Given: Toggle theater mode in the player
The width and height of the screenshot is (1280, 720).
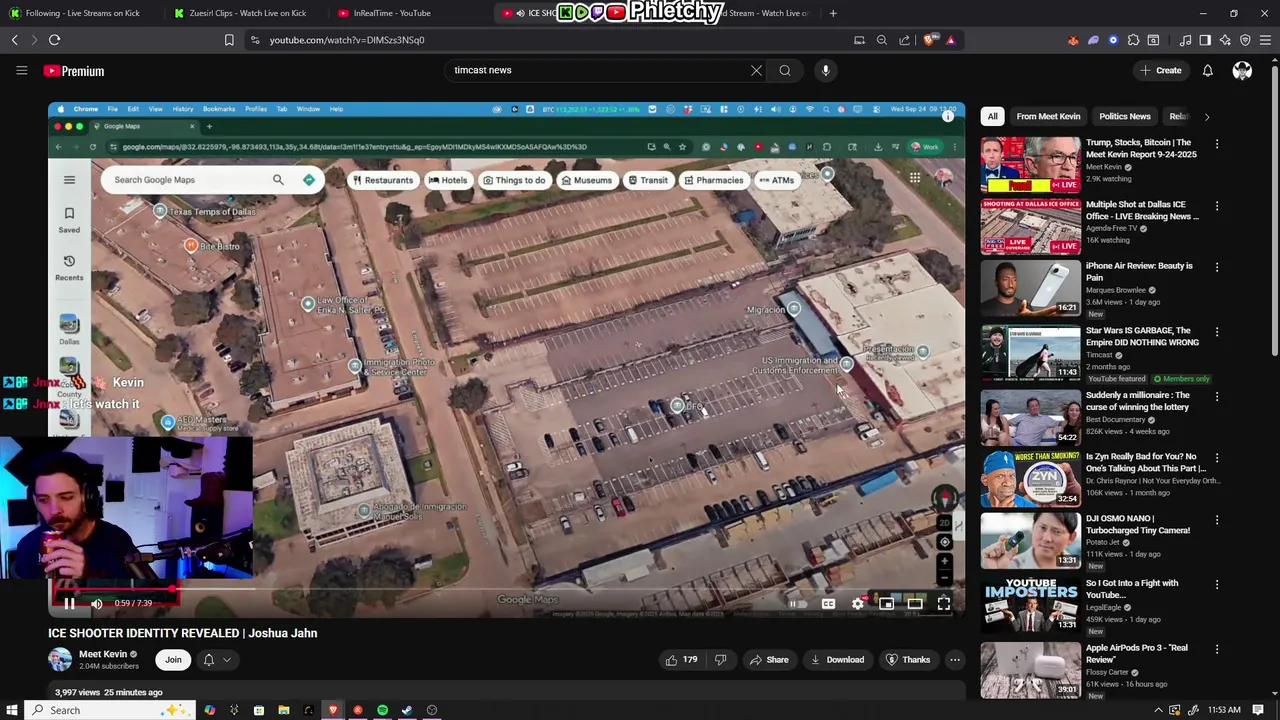Looking at the screenshot, I should pyautogui.click(x=915, y=603).
